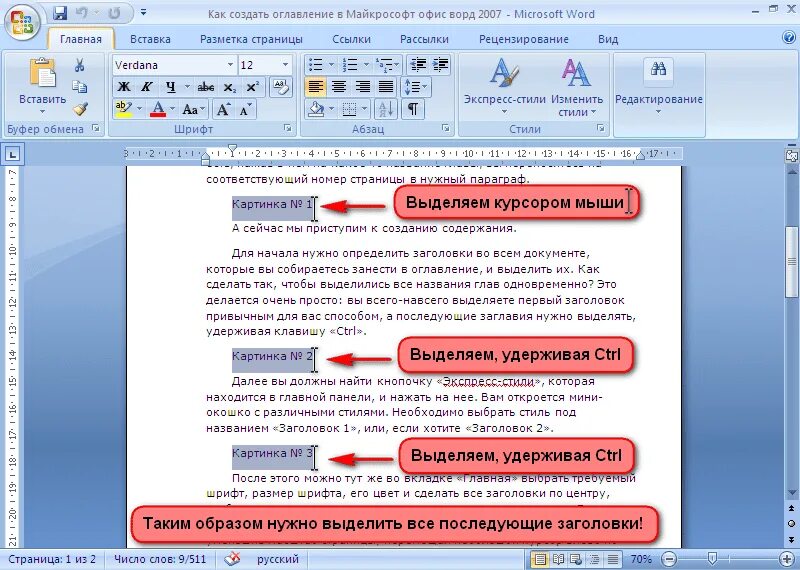This screenshot has height=570, width=800.
Task: Click the vertical scrollbar thumb
Action: (x=791, y=260)
